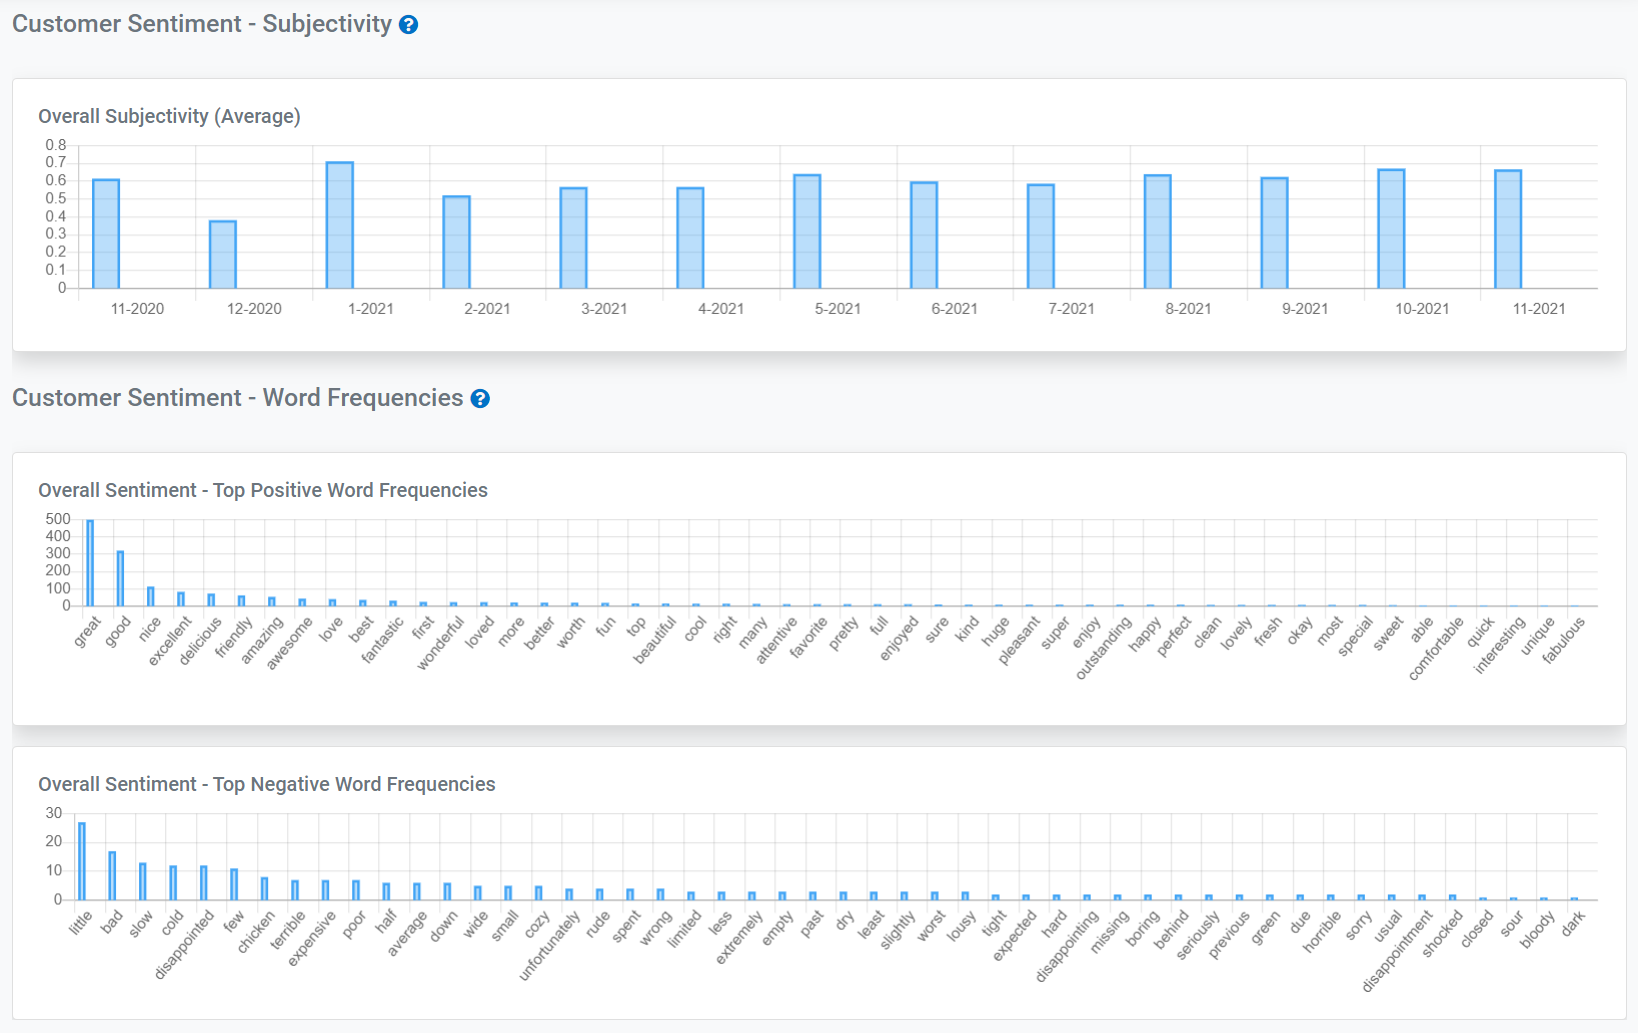Select the 5-2021 subjectivity bar
Viewport: 1638px width, 1033px height.
click(x=808, y=232)
